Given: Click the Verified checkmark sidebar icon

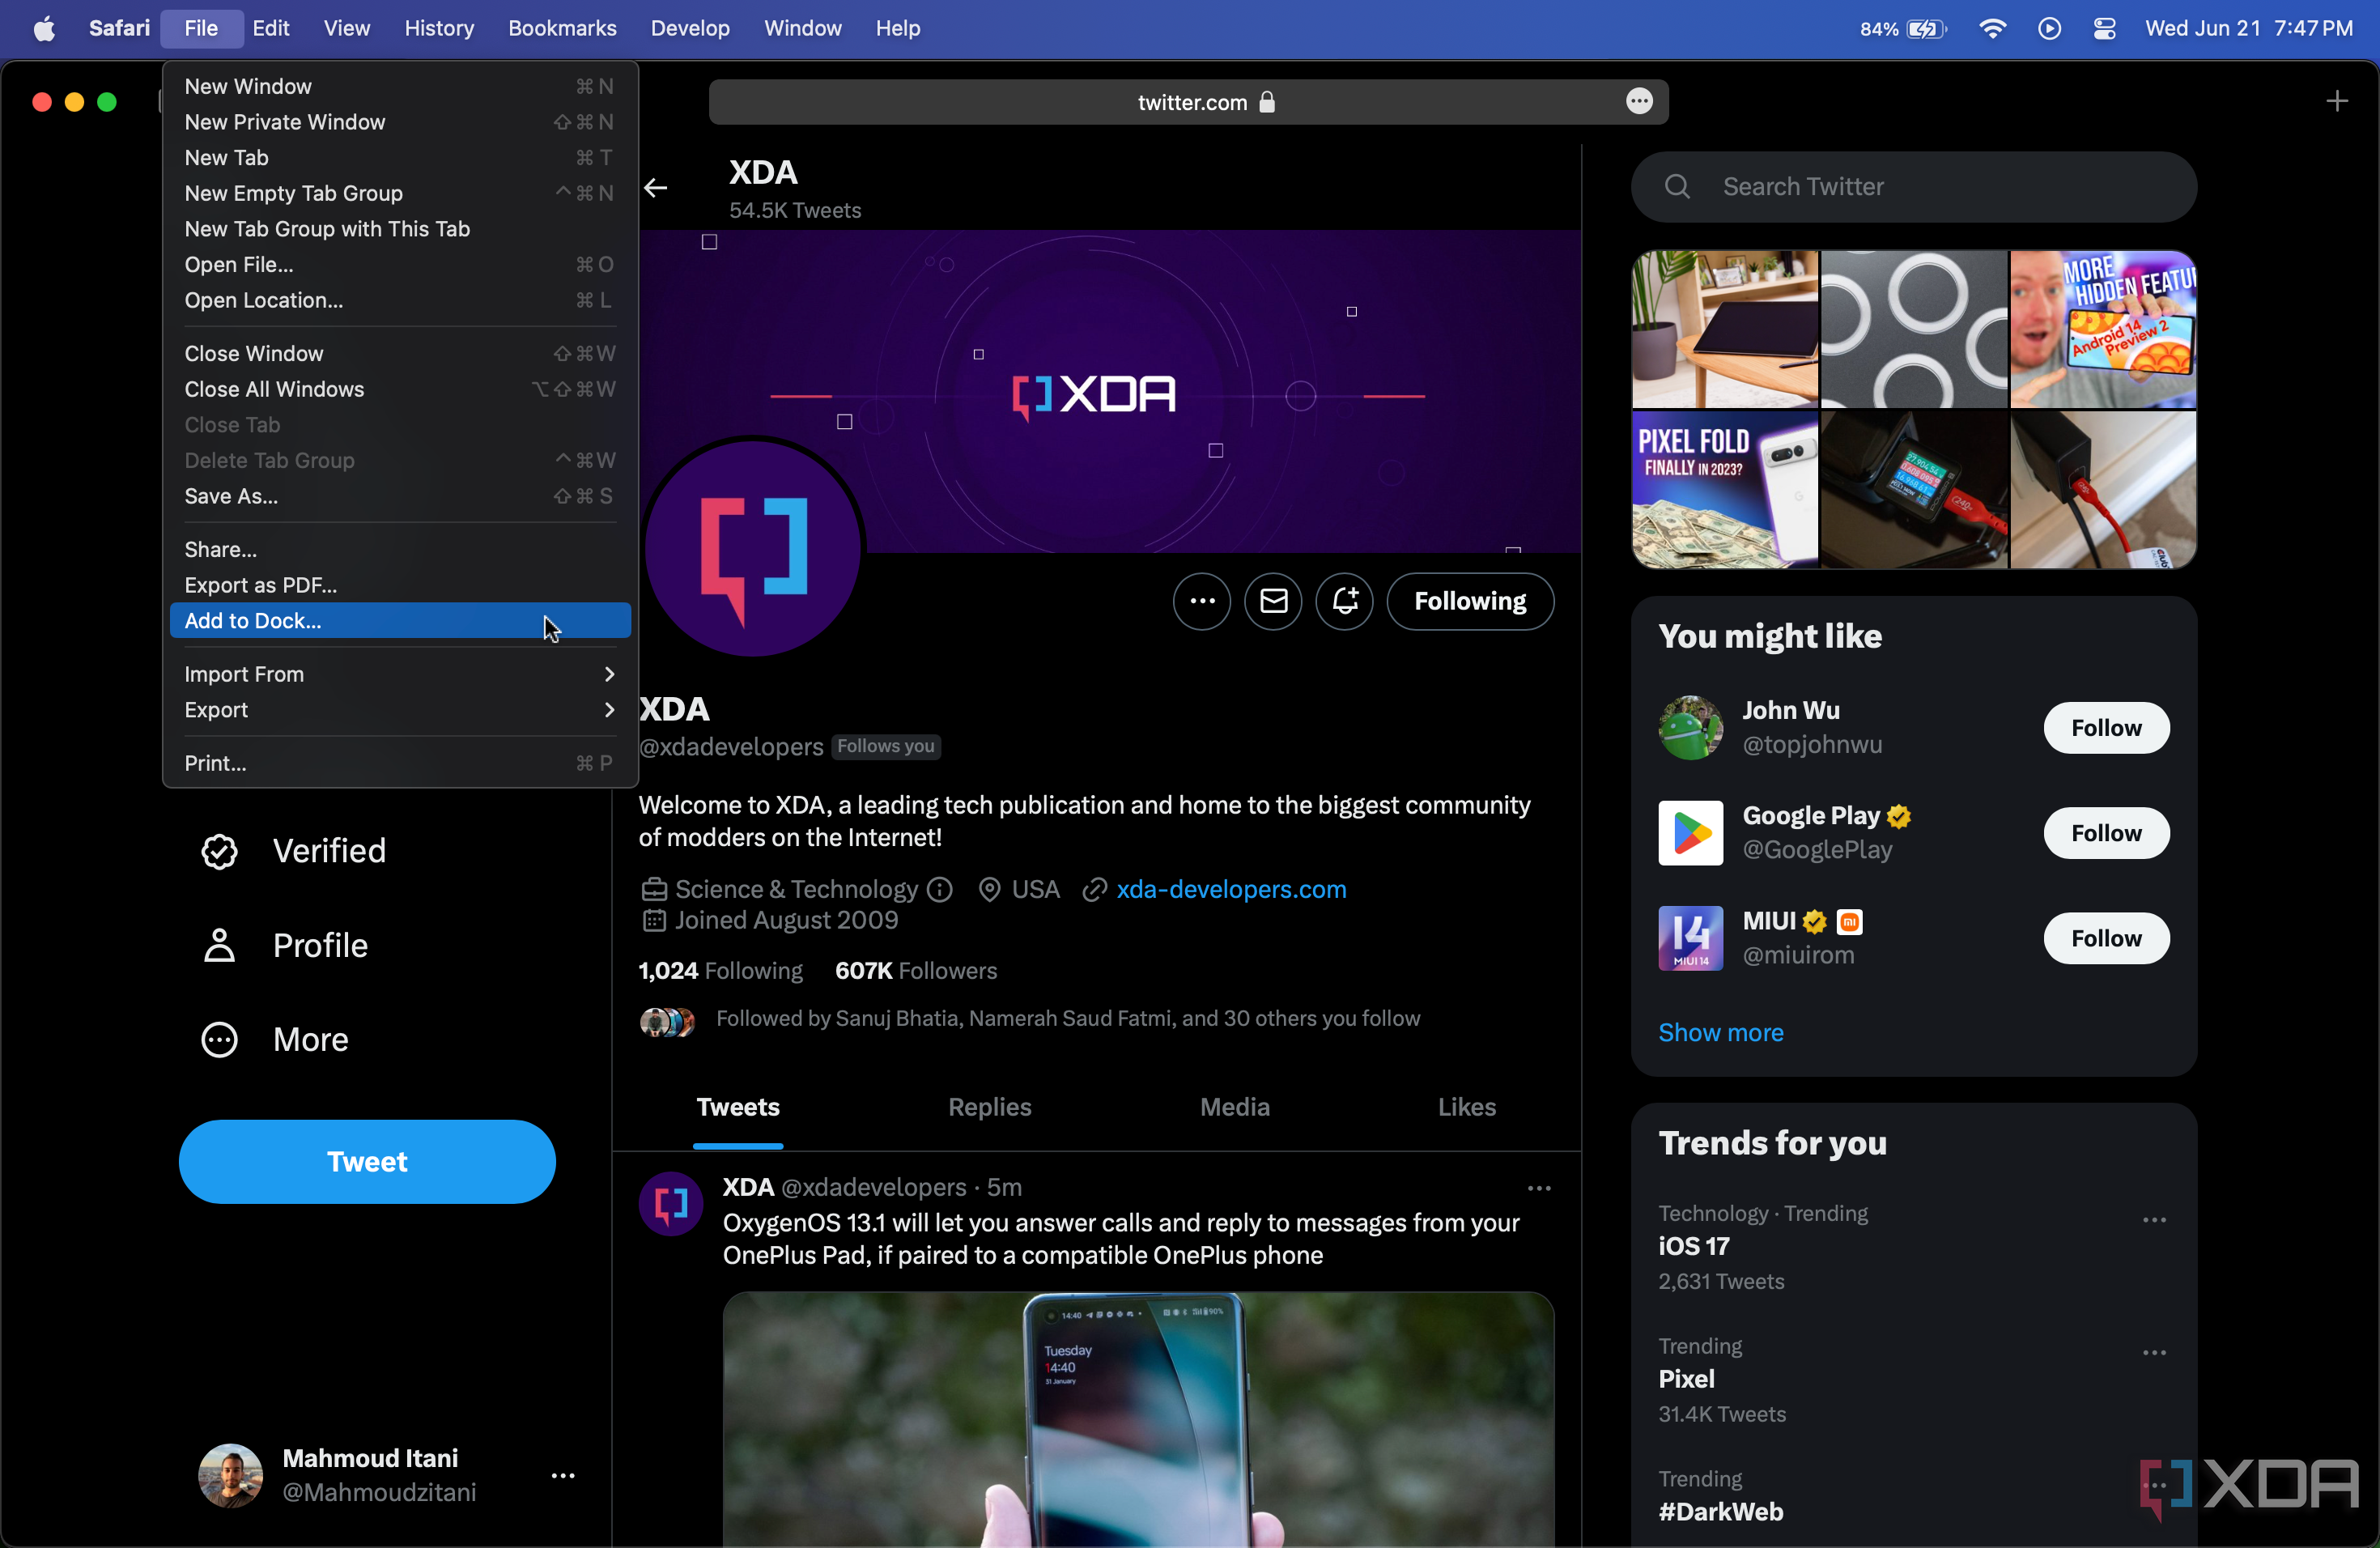Looking at the screenshot, I should [x=217, y=850].
